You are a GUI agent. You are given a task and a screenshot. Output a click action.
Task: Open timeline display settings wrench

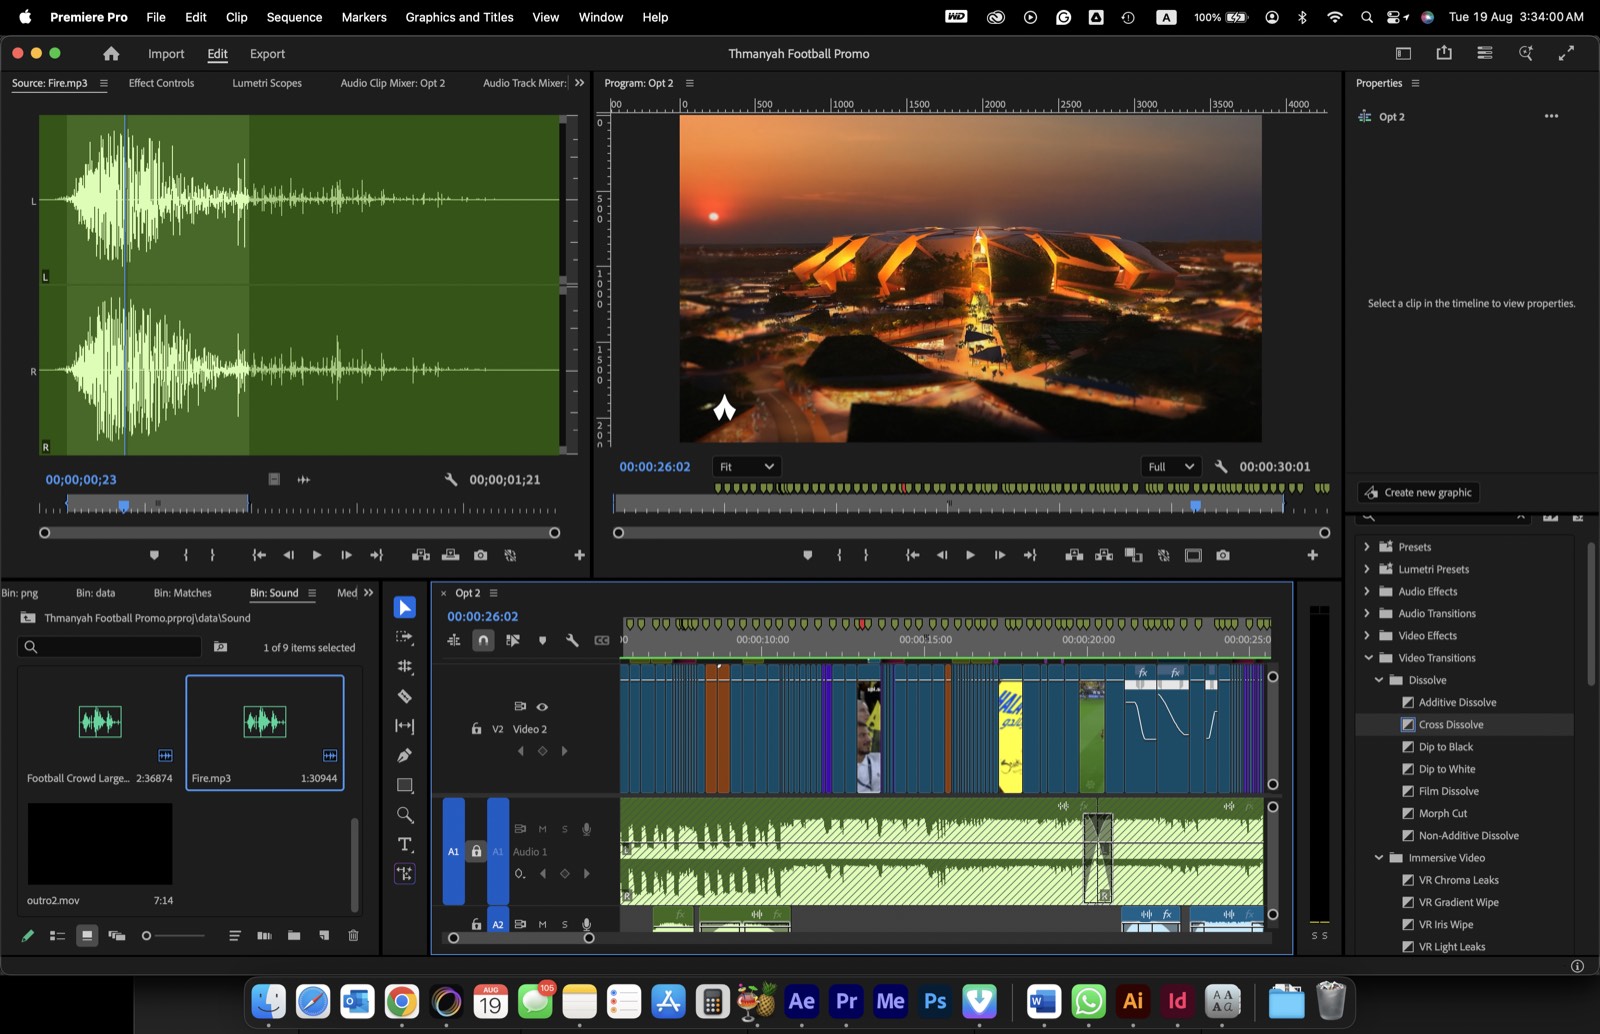(572, 640)
